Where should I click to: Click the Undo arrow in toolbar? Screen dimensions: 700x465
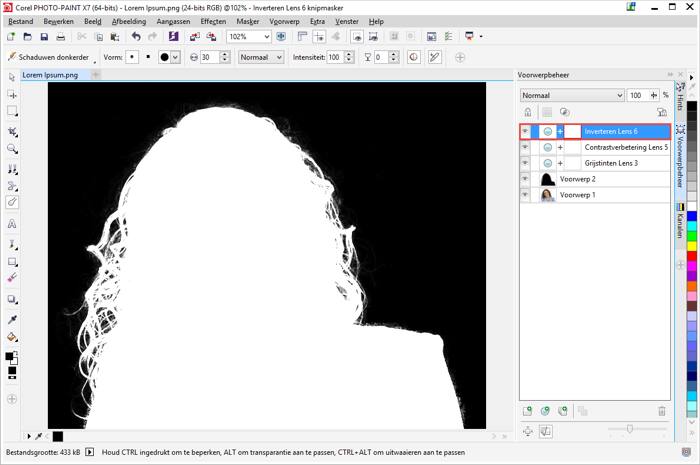pos(136,37)
